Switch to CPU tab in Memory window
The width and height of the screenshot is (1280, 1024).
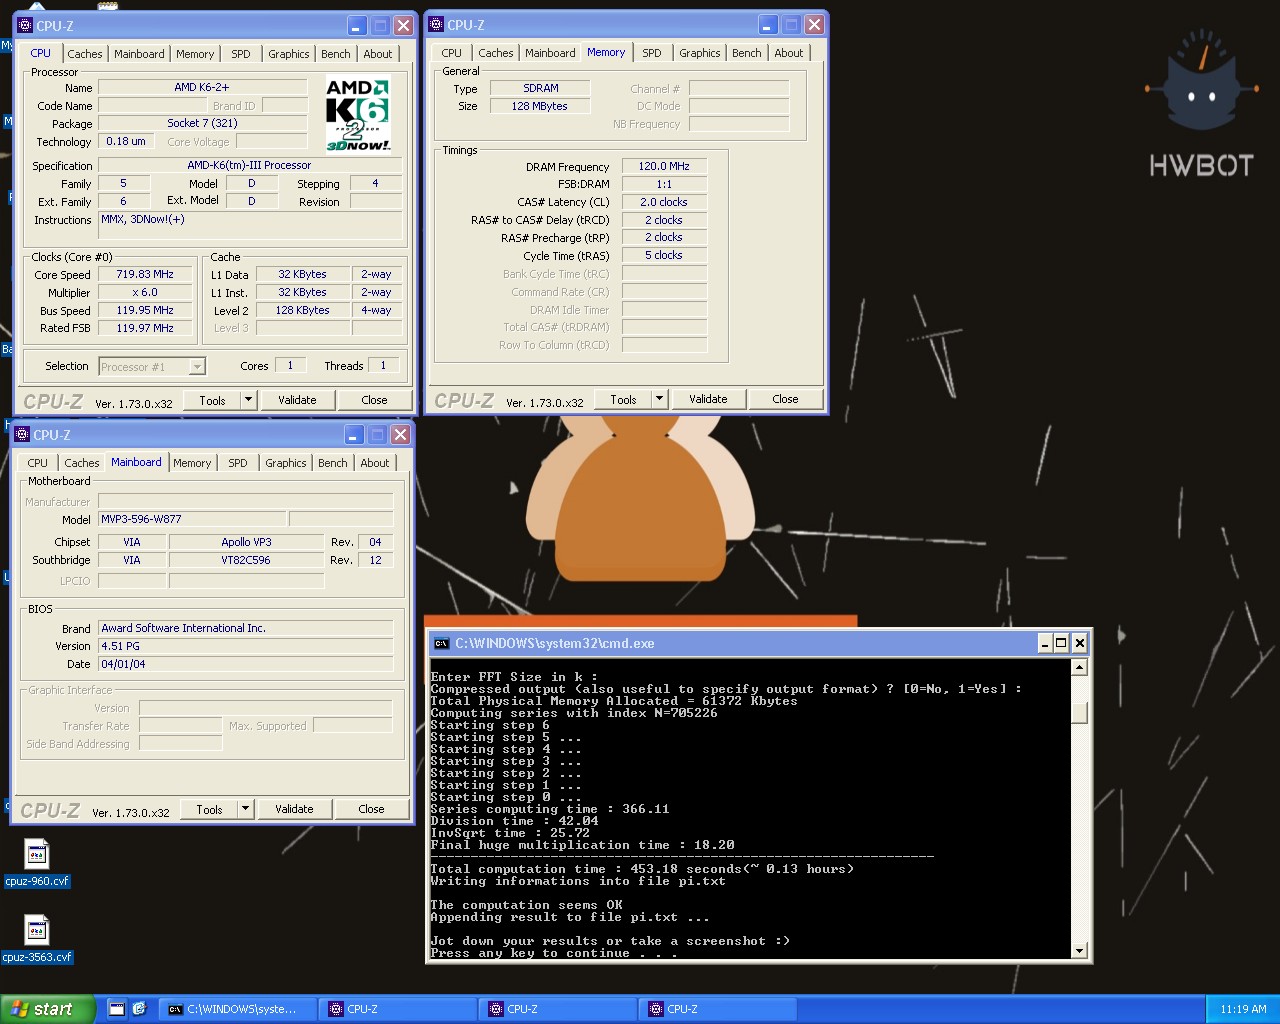point(452,53)
